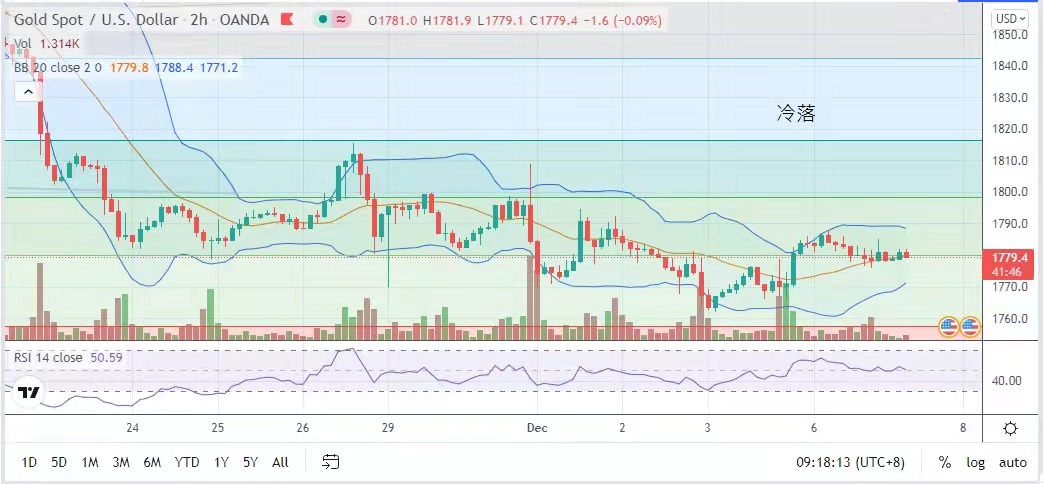Click the RSI 14 close indicator legend
Screen dimensions: 1043x484
click(x=48, y=357)
